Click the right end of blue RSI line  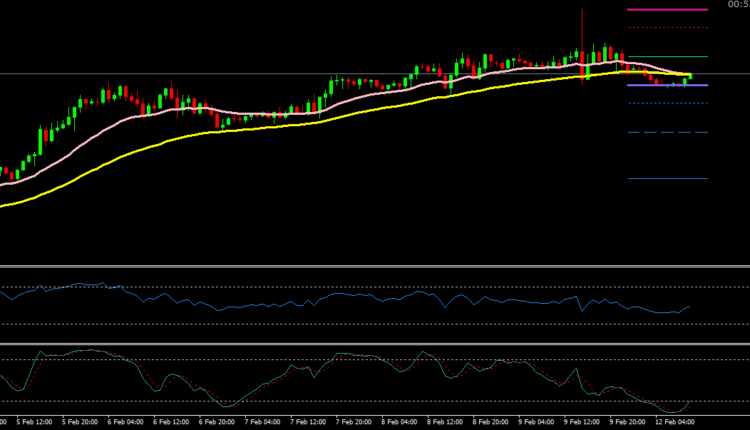click(689, 307)
